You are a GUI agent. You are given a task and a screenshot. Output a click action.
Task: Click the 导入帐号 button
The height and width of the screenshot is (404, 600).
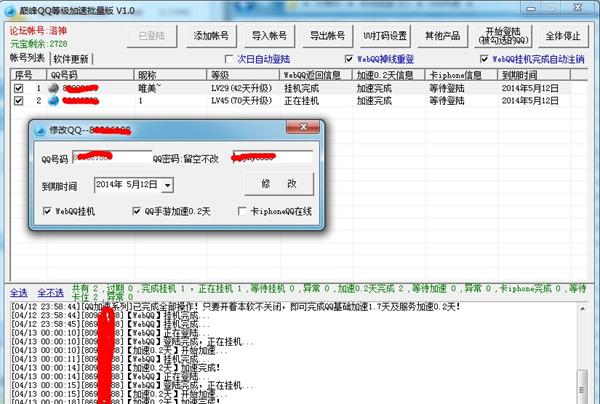[x=269, y=36]
